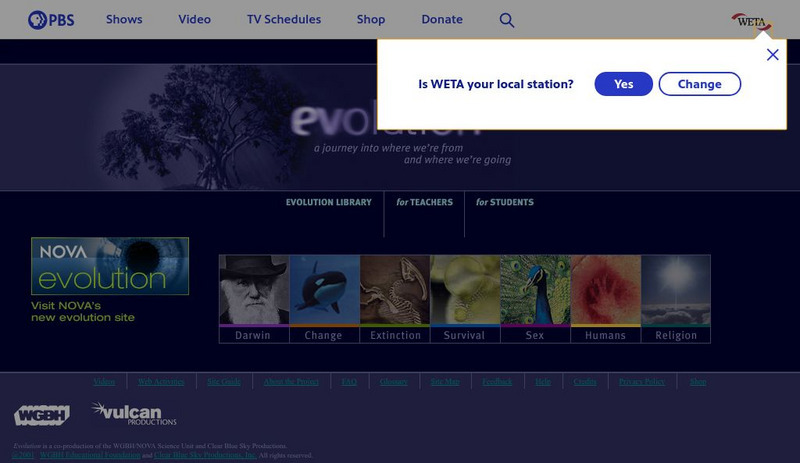This screenshot has height=463, width=800.
Task: Select Donate in the top navigation
Action: tap(442, 19)
